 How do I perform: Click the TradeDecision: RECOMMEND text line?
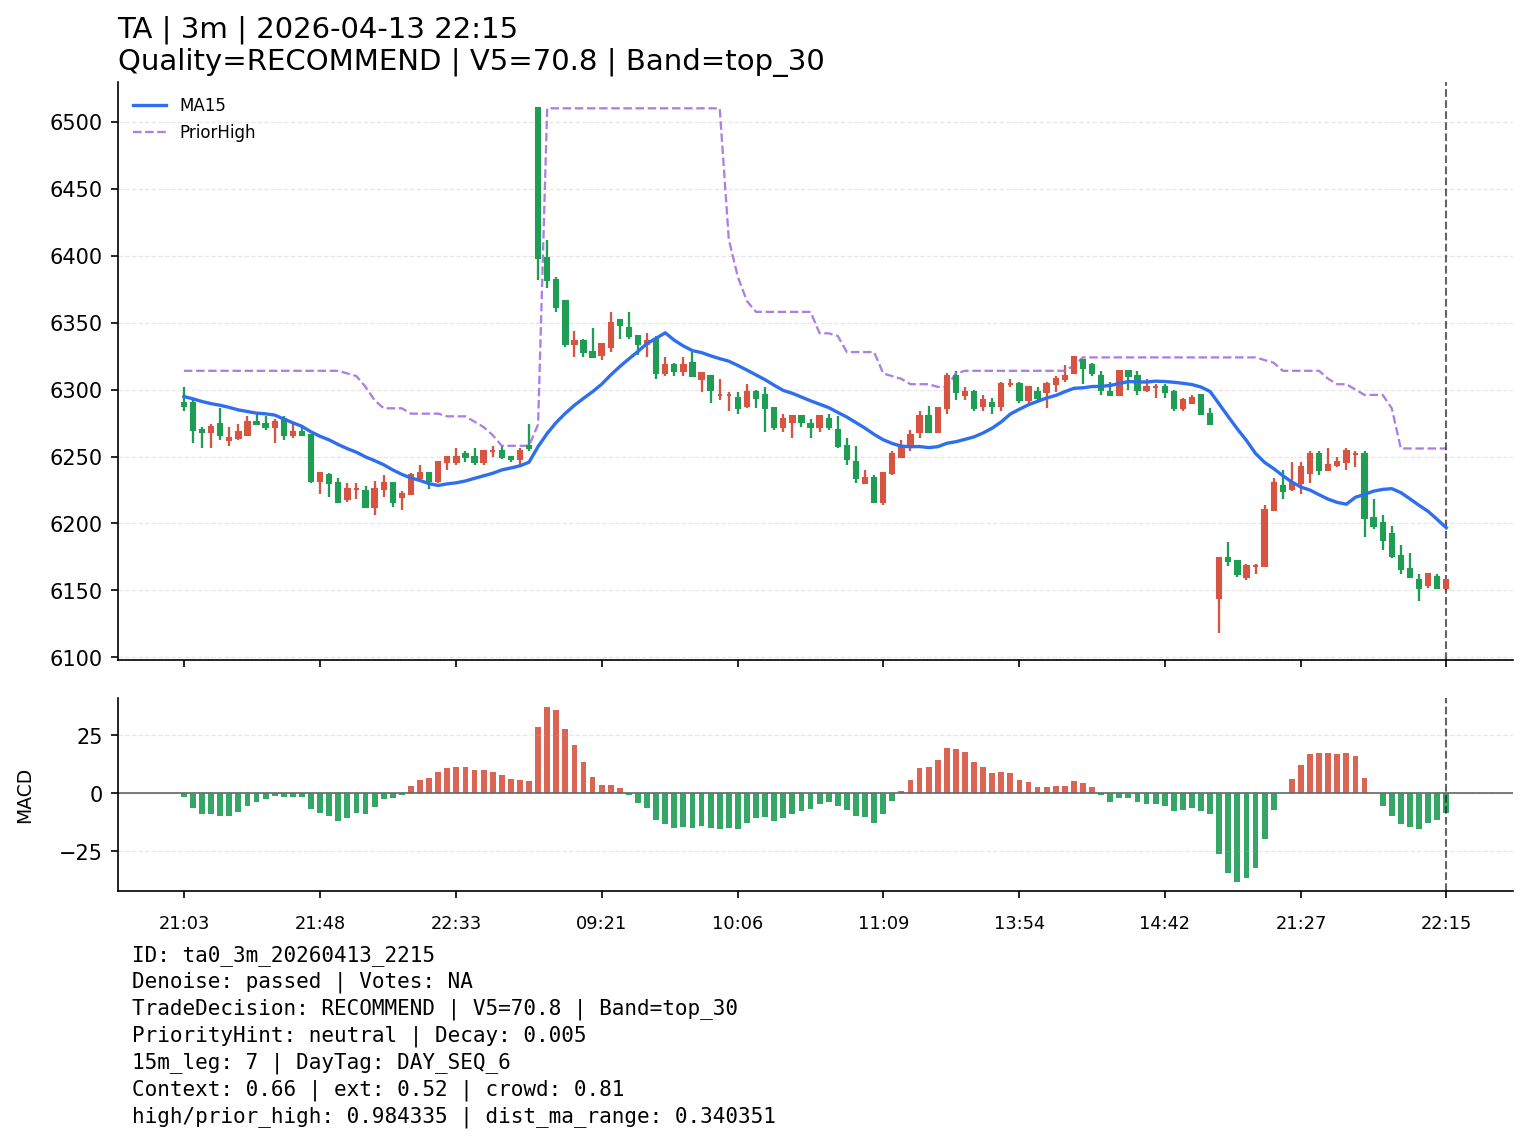click(434, 1008)
